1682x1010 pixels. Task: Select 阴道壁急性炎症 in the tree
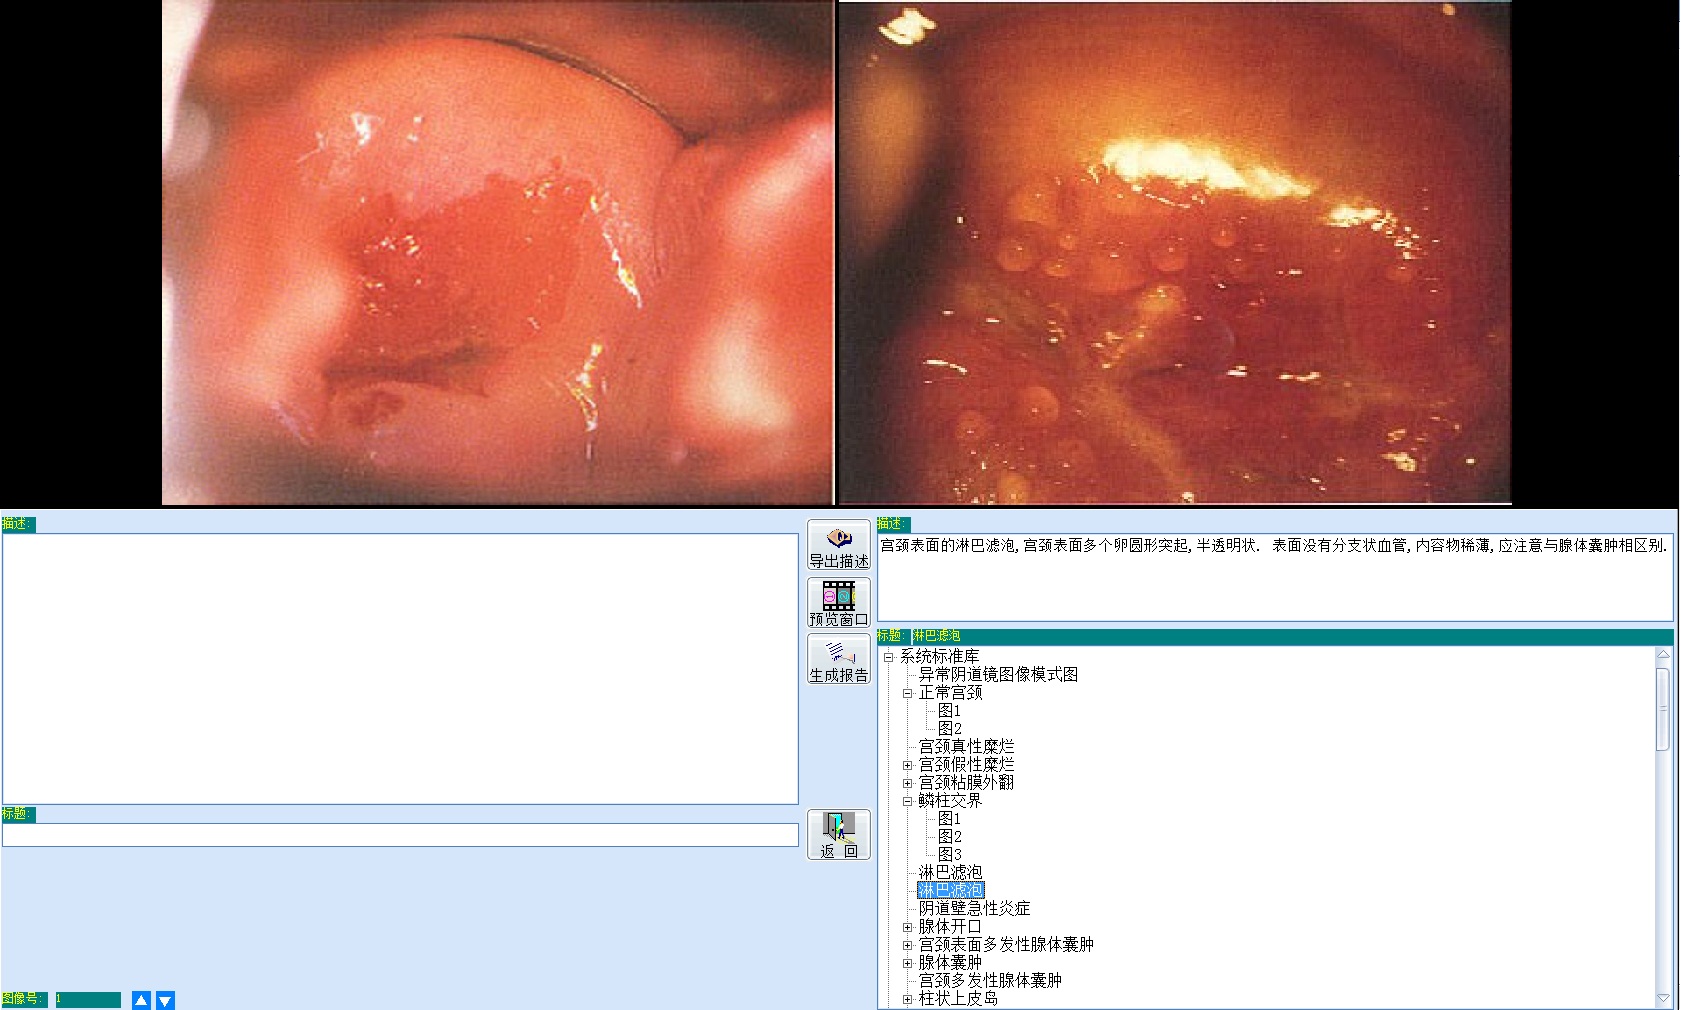[973, 909]
